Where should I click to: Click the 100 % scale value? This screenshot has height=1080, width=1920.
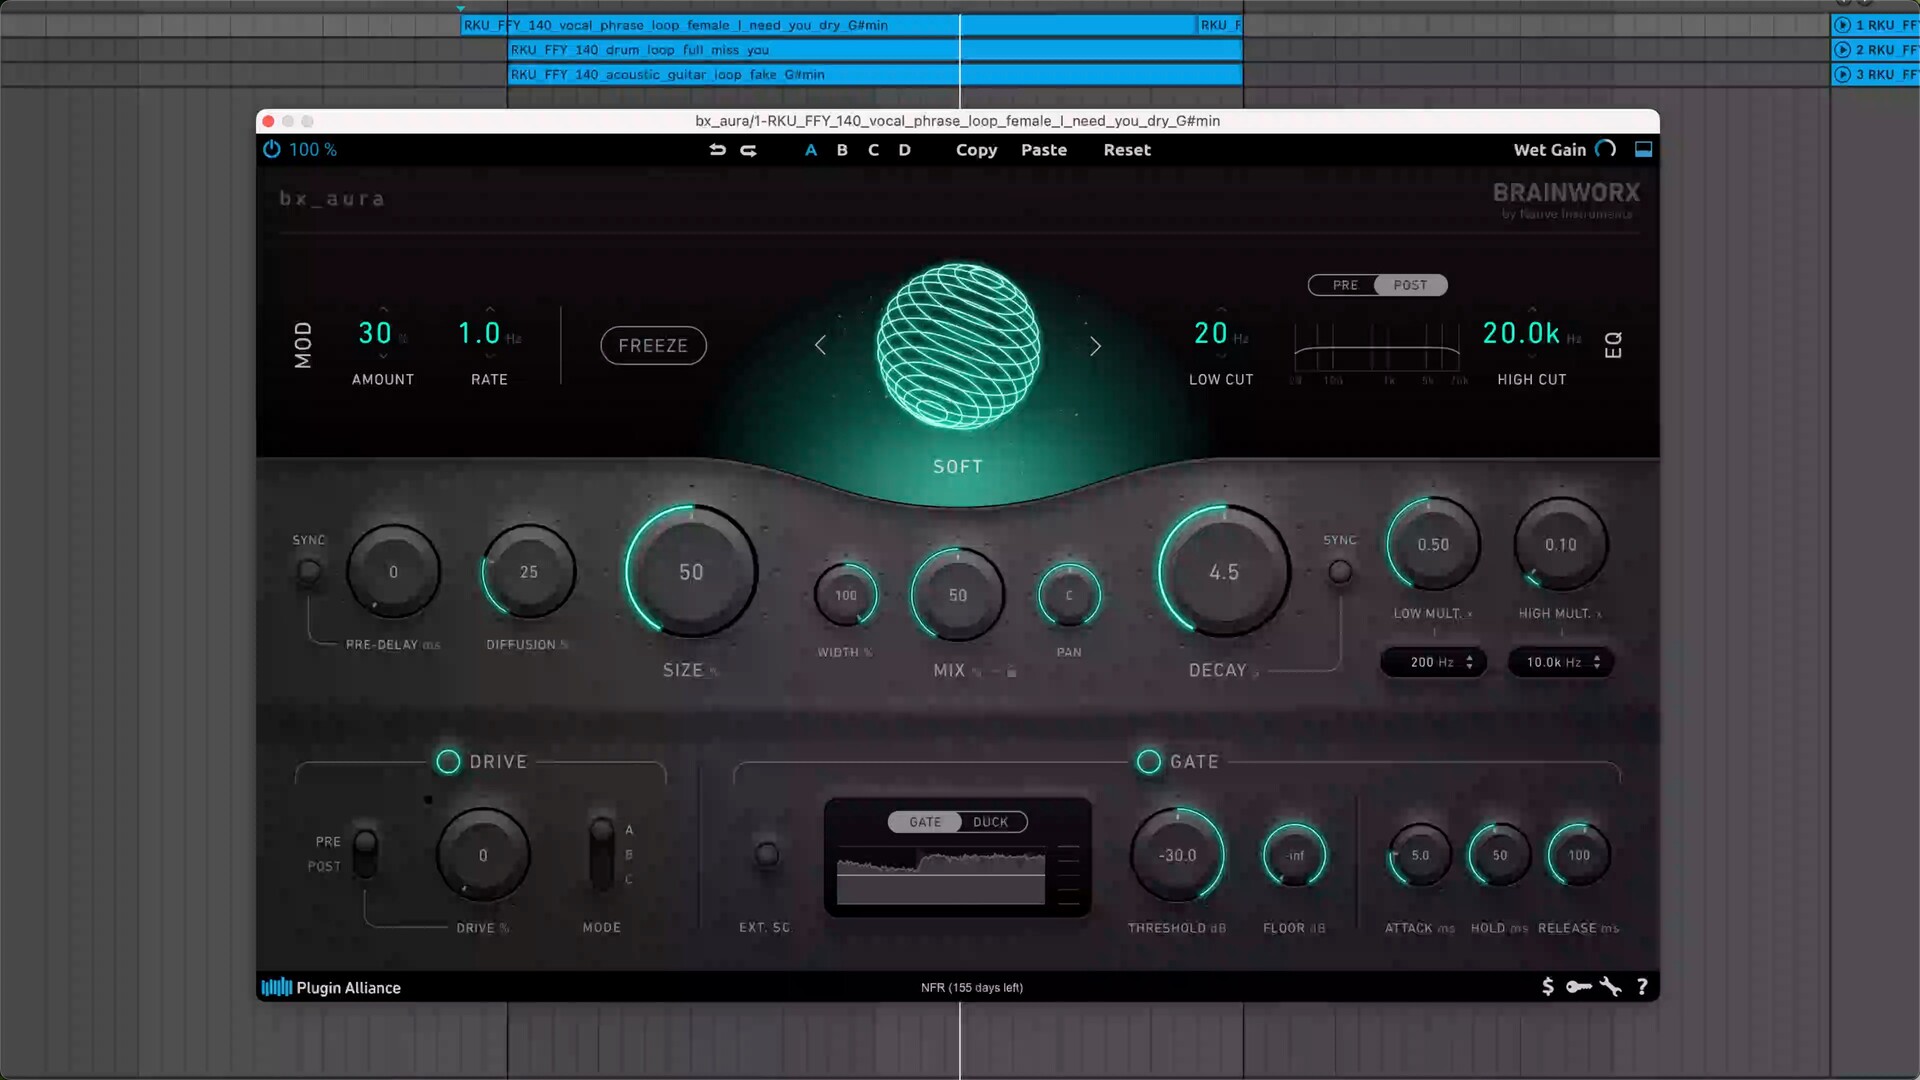pos(313,149)
